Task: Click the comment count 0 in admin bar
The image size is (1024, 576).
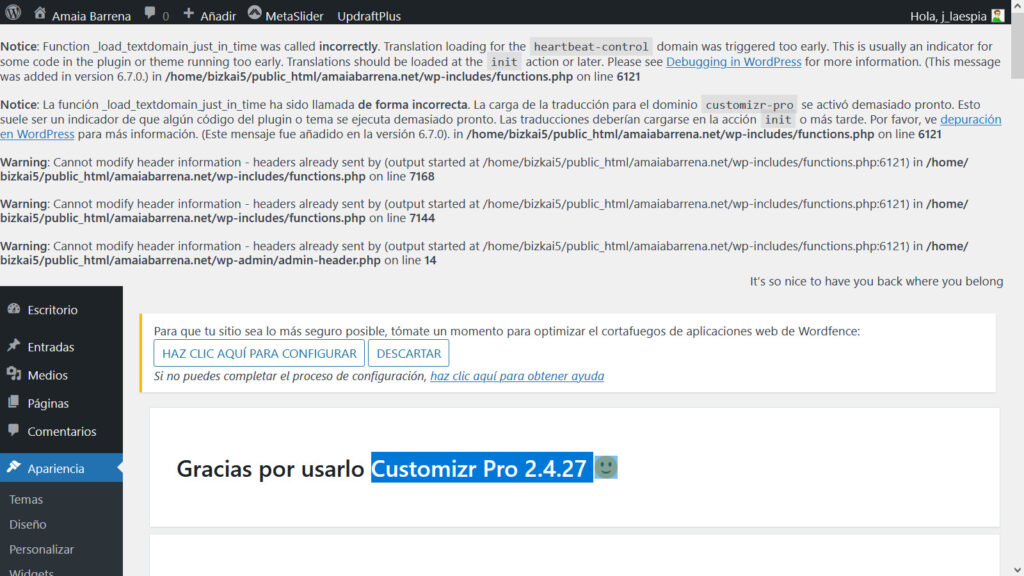Action: point(165,16)
